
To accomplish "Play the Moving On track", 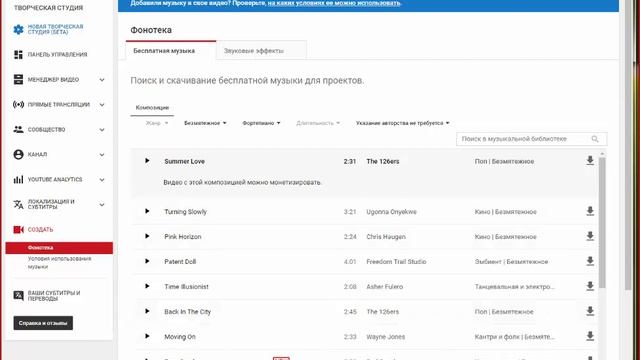I will [x=147, y=336].
